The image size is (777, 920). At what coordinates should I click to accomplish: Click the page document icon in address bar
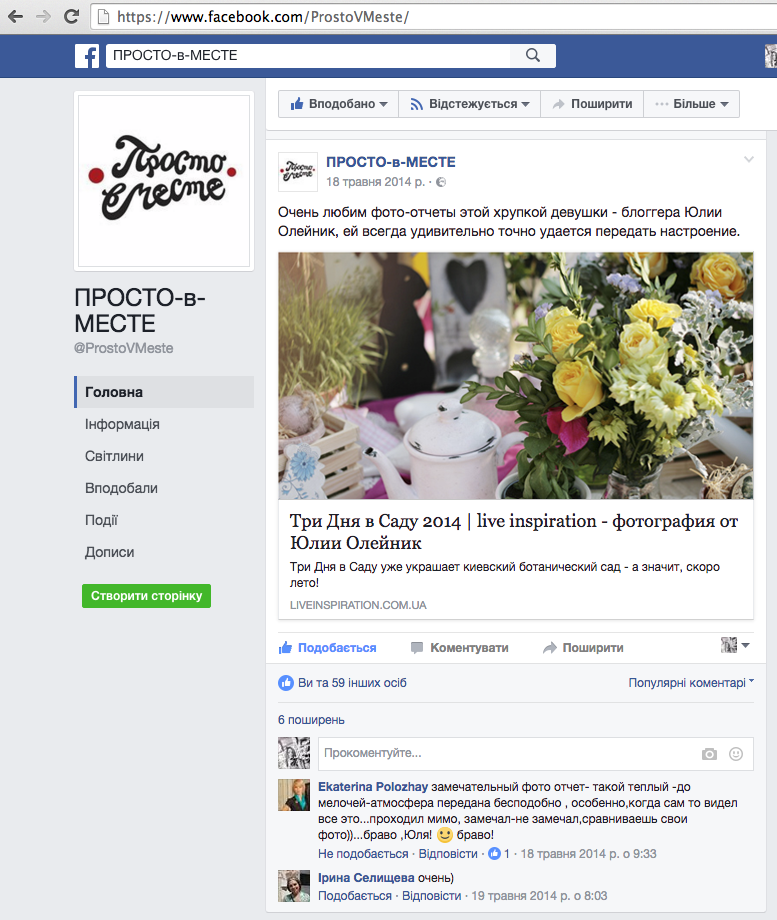(103, 17)
